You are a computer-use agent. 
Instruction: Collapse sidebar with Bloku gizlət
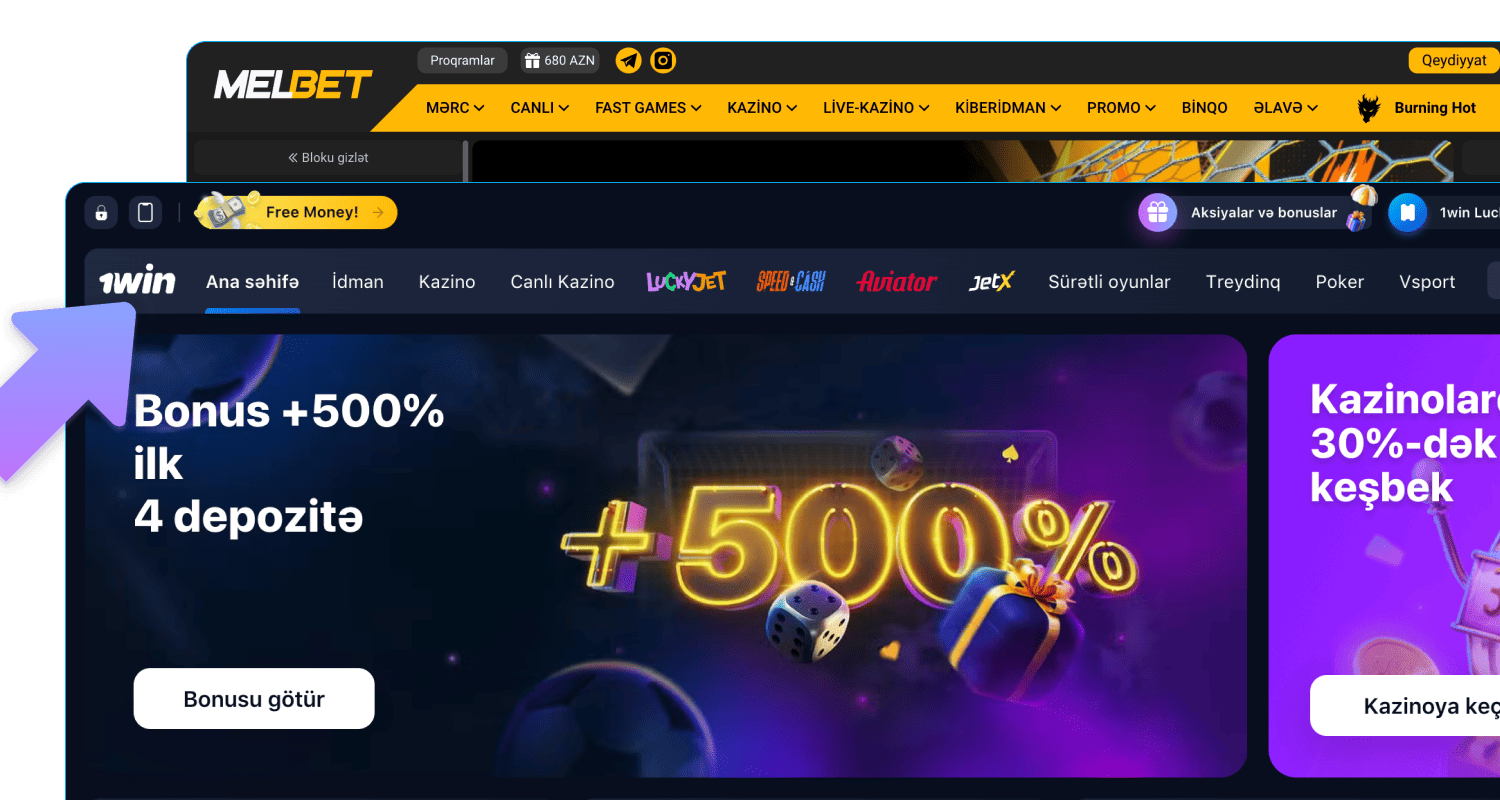click(x=328, y=158)
